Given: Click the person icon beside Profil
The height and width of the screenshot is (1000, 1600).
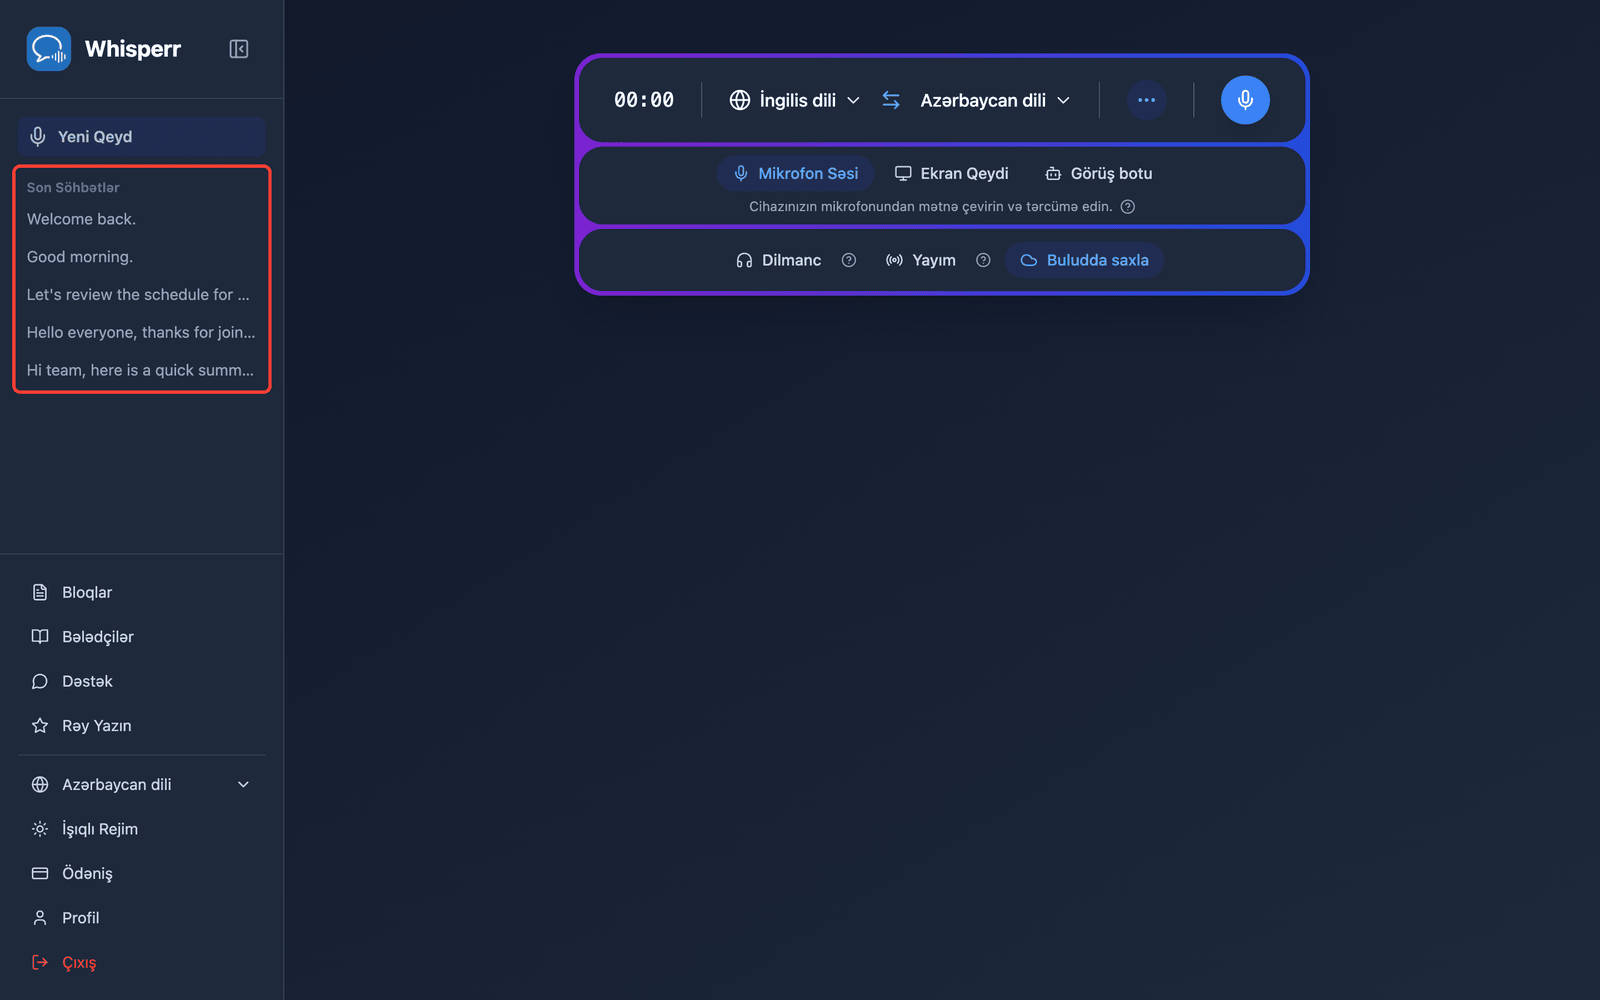Looking at the screenshot, I should pyautogui.click(x=40, y=918).
